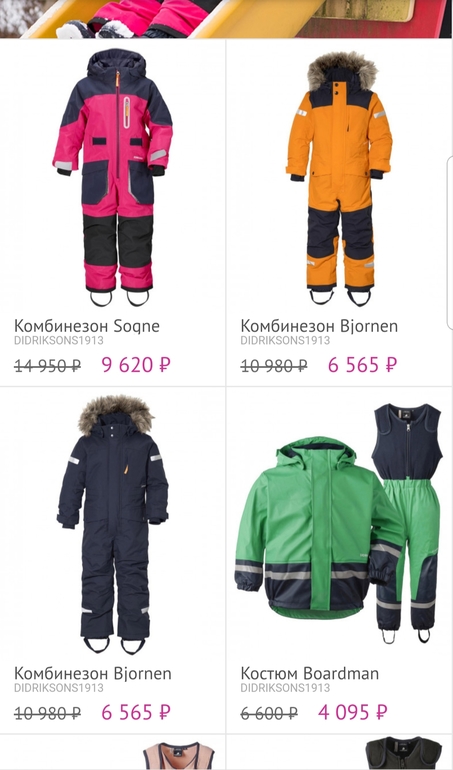Click the 9 620 ₽ sale price
453x770 pixels.
(136, 365)
